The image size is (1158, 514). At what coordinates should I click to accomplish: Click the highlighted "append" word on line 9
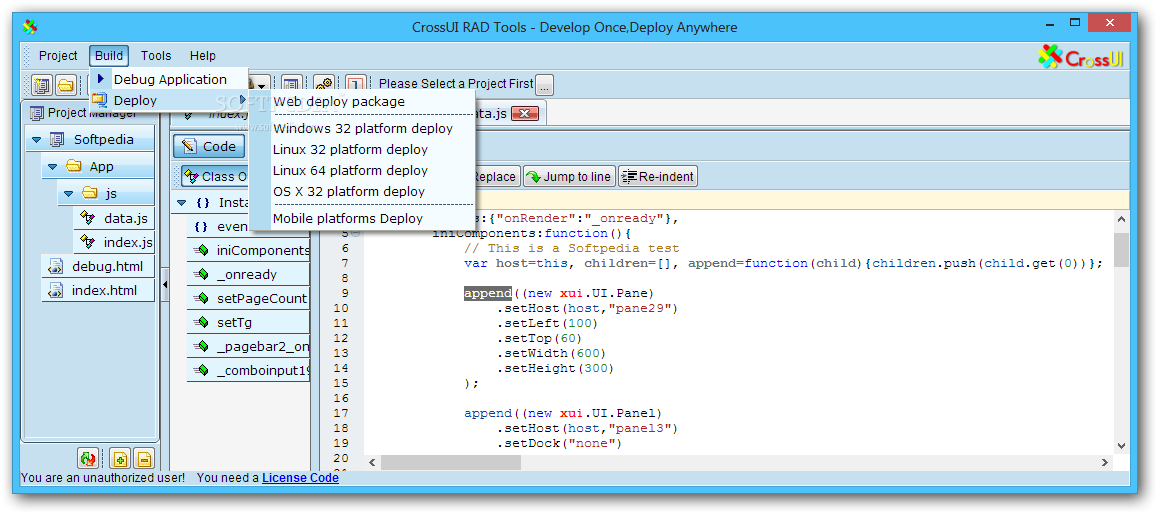pos(487,293)
